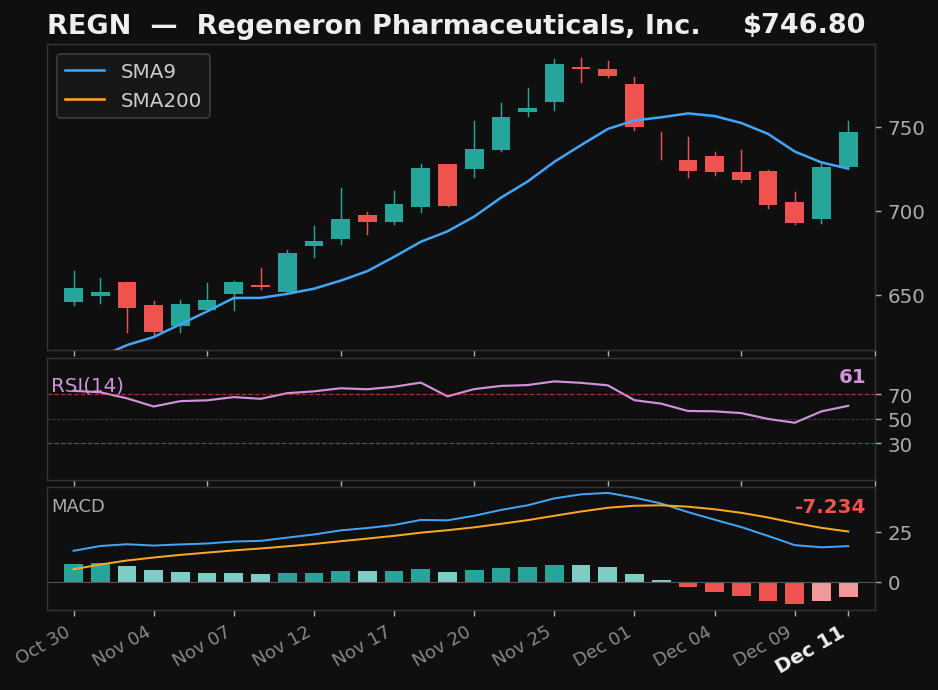The image size is (938, 690).
Task: Click the REGN ticker symbol in title
Action: pyautogui.click(x=89, y=25)
